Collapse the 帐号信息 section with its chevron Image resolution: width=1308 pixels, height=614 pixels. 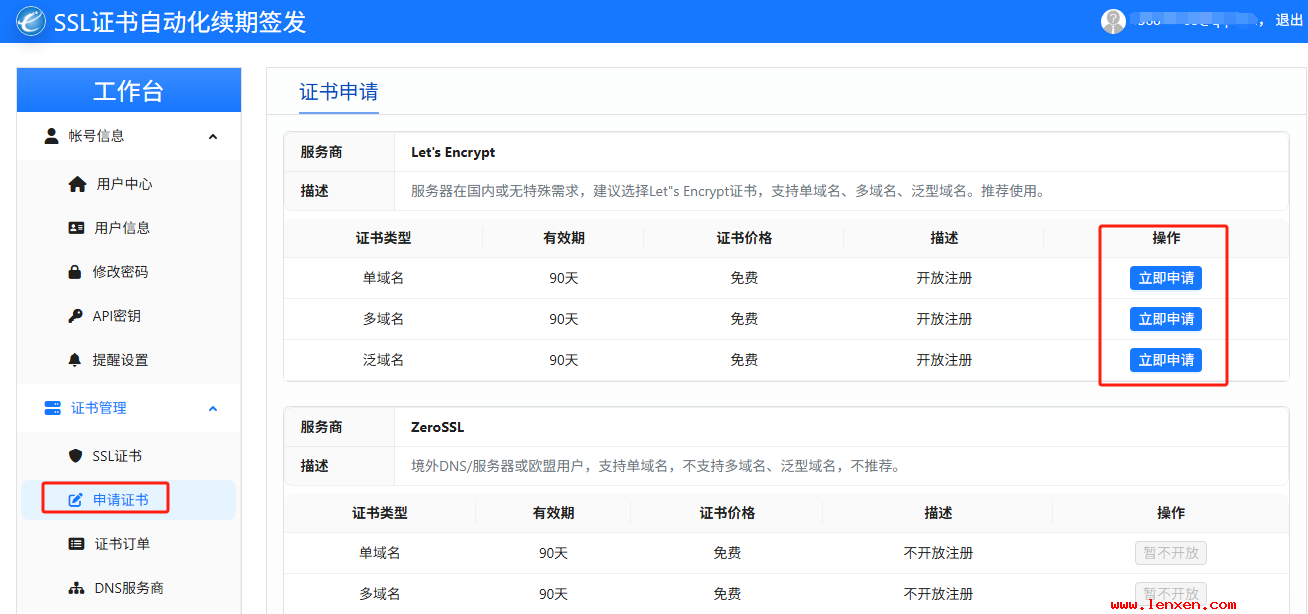[213, 136]
